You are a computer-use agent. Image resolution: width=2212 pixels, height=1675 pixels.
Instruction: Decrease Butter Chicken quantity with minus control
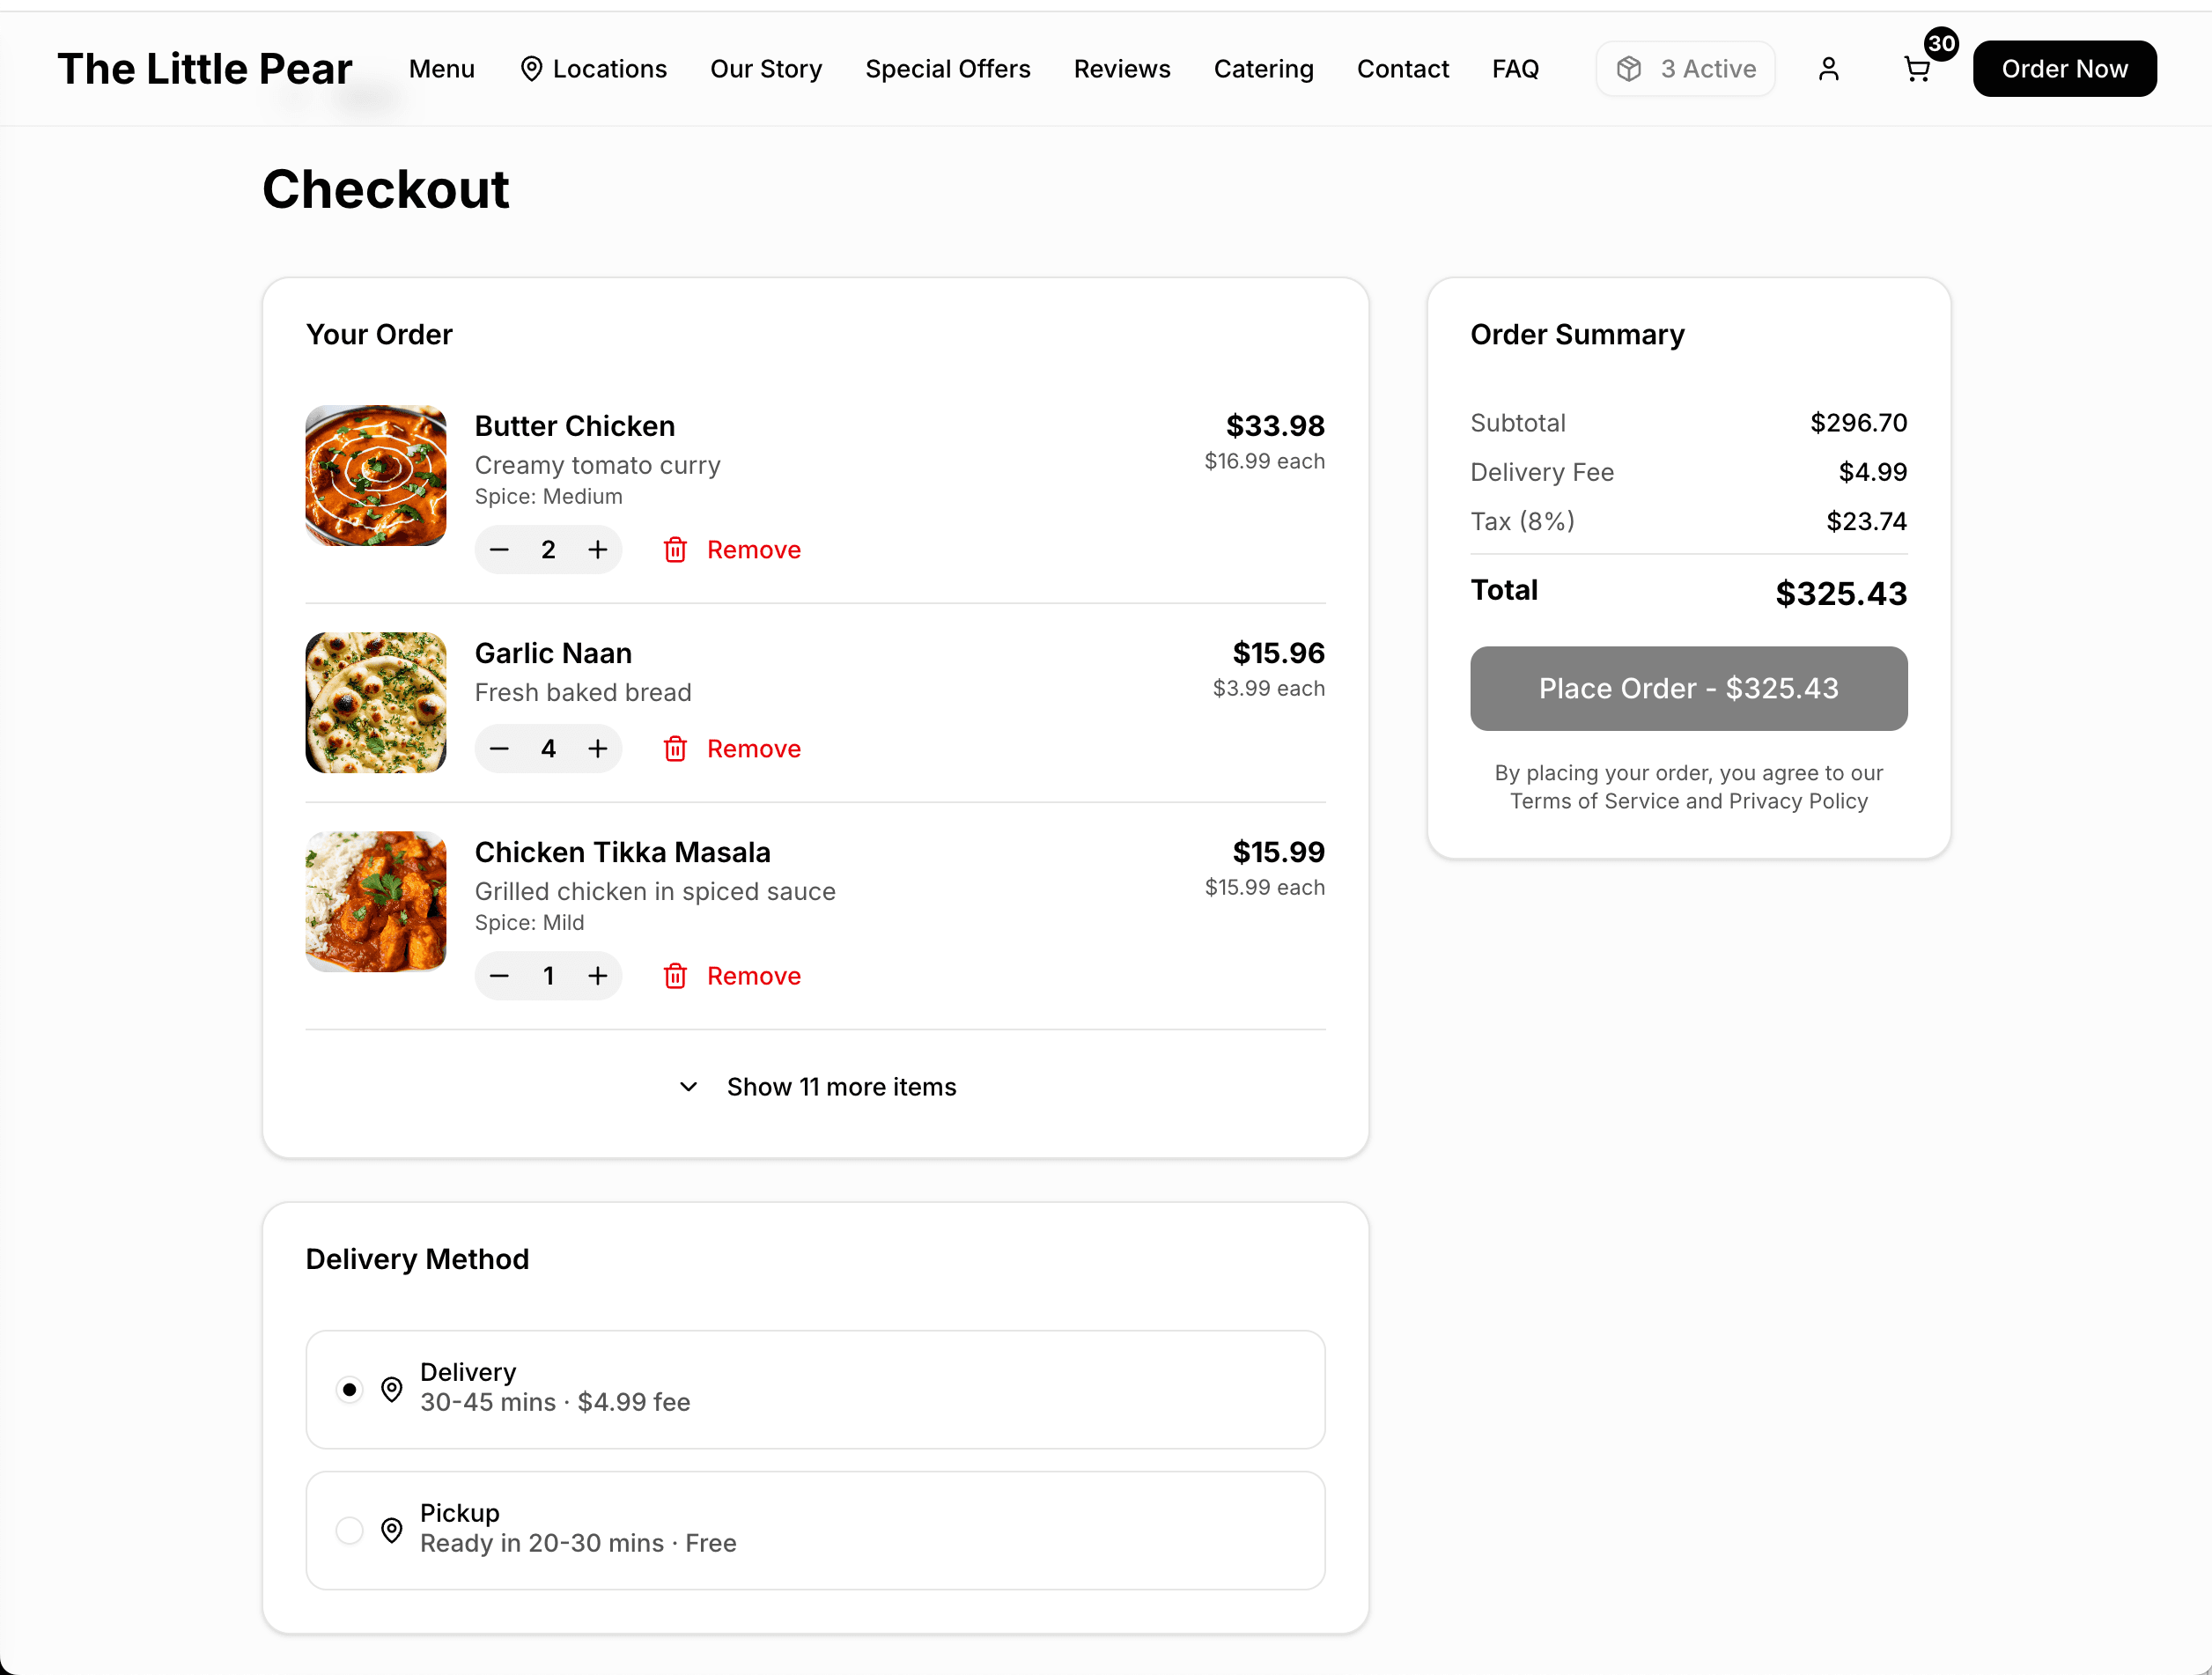click(499, 549)
